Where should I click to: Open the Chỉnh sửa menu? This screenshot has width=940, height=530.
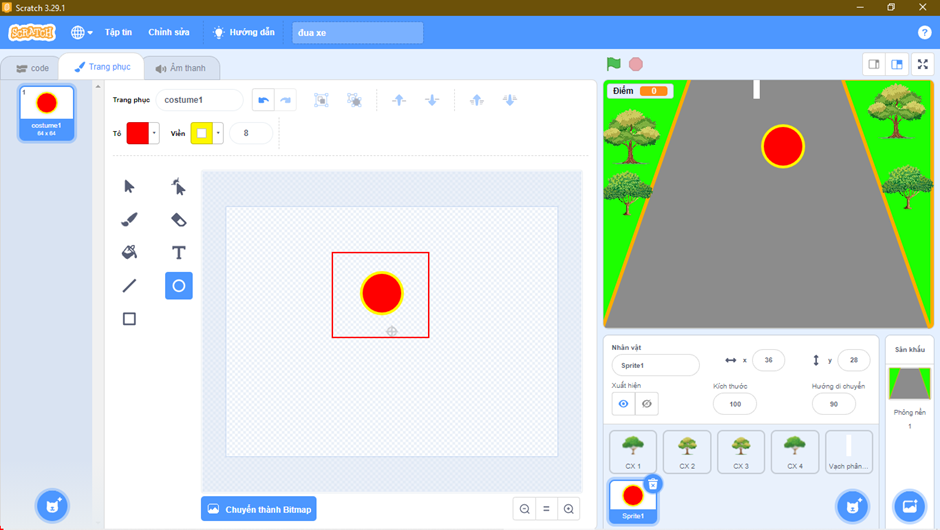[x=168, y=32]
